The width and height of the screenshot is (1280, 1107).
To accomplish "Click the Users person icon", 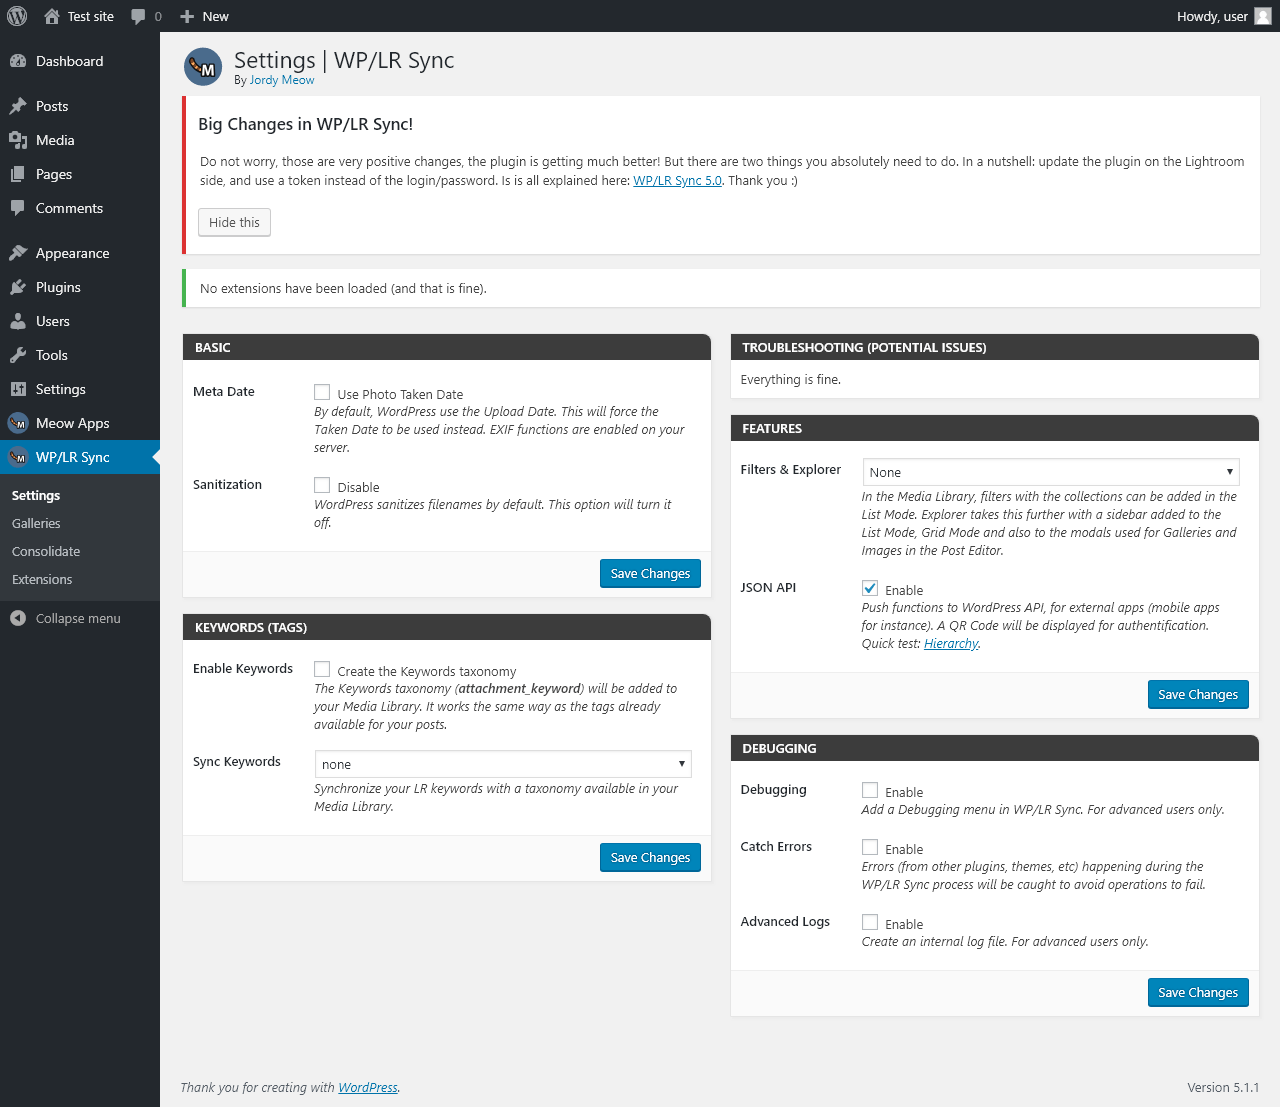I will (x=18, y=321).
